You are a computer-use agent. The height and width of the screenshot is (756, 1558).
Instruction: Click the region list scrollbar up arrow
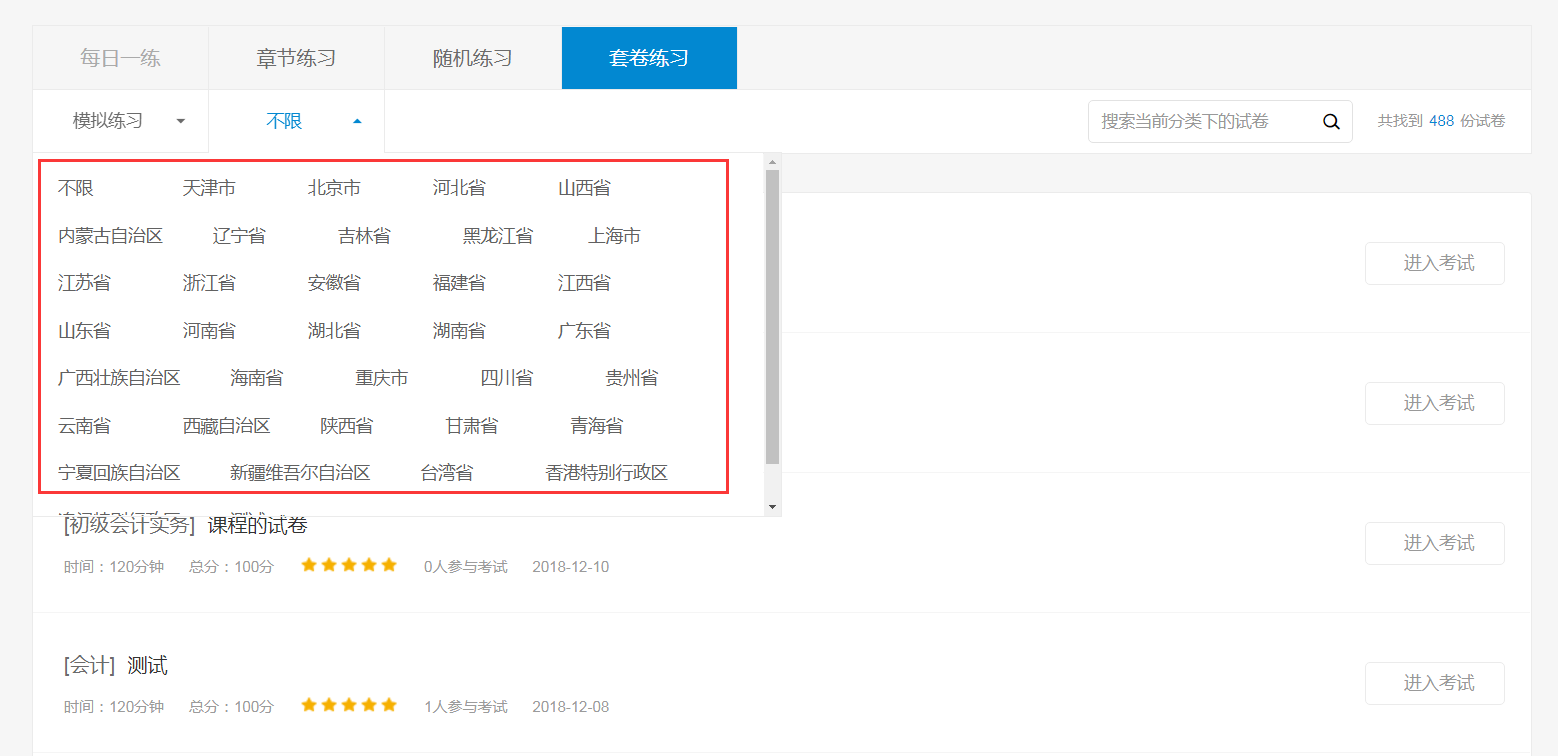[x=772, y=161]
